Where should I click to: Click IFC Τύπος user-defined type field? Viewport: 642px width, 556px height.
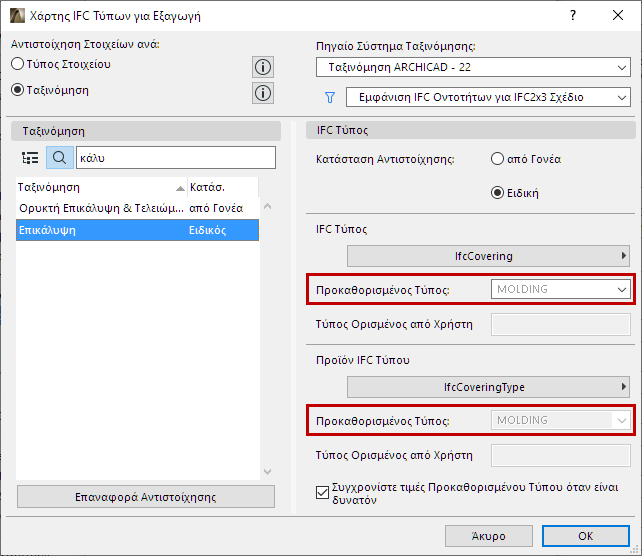561,324
